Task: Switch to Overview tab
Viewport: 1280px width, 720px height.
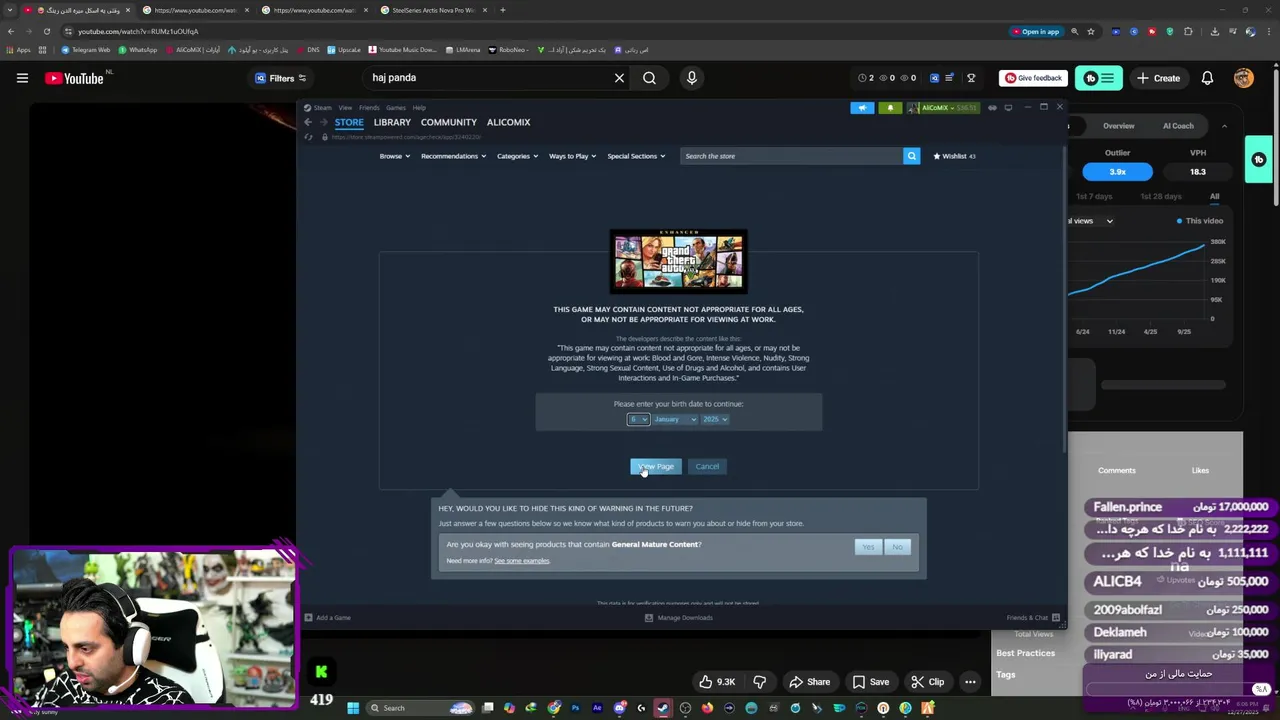Action: point(1118,126)
